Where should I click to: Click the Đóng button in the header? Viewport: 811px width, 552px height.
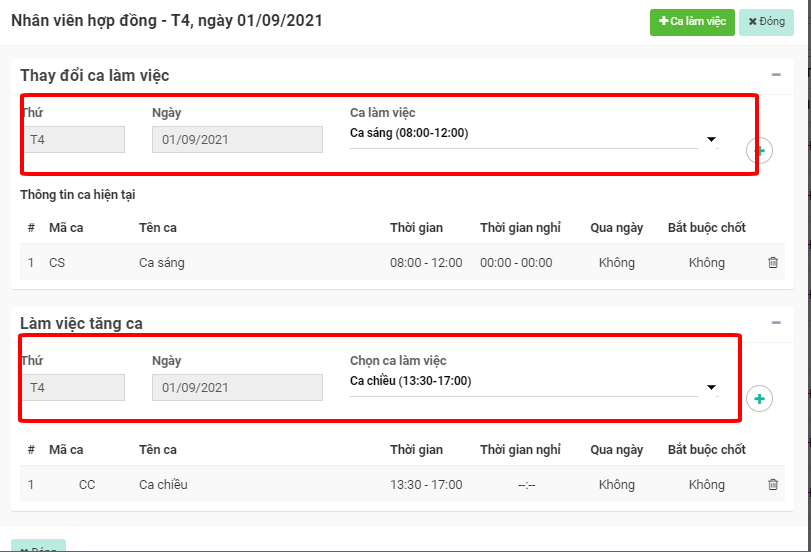coord(766,22)
